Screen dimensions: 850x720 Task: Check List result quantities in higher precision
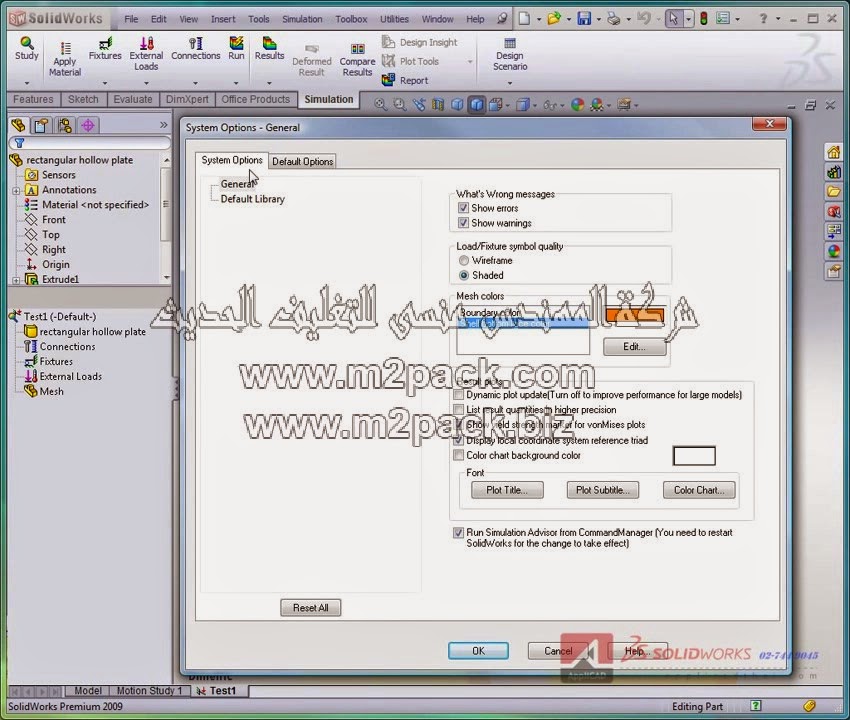pos(459,410)
